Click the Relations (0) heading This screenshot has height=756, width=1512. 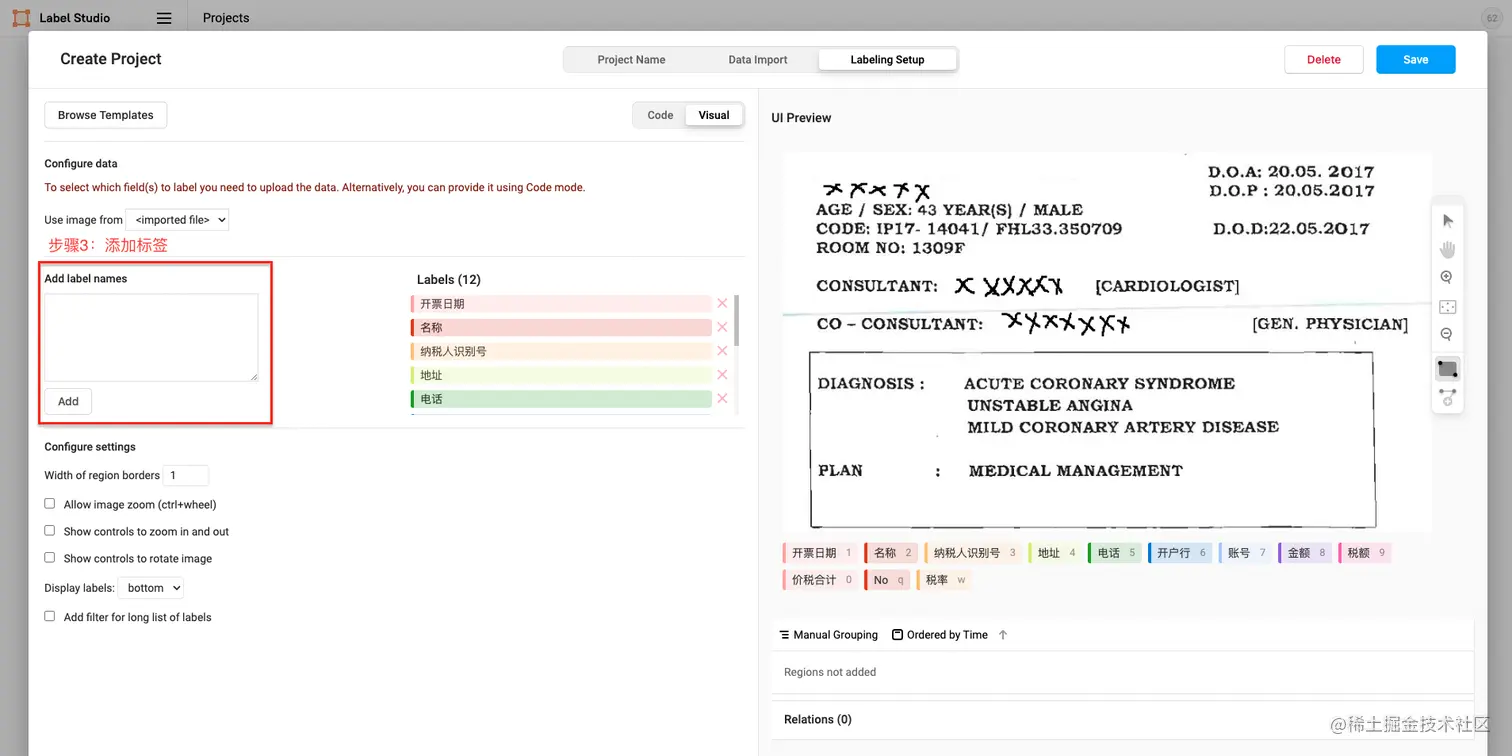tap(817, 719)
